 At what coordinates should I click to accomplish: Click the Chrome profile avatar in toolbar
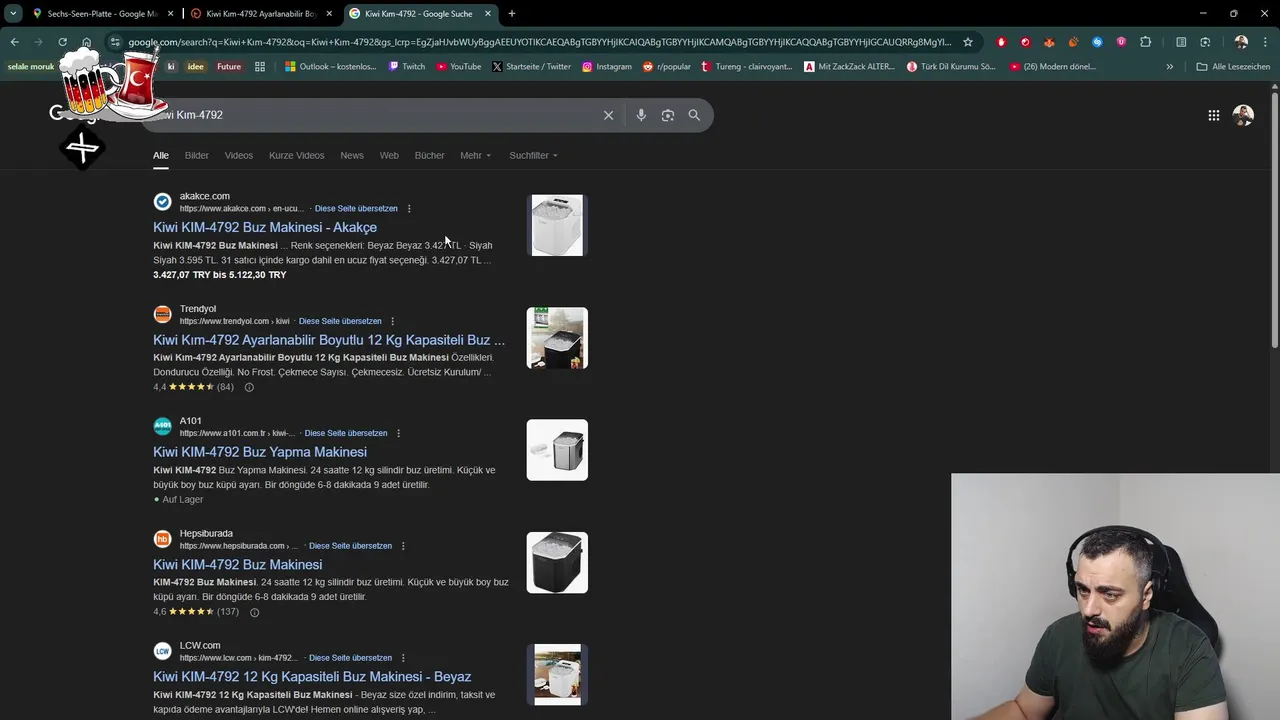coord(1241,42)
